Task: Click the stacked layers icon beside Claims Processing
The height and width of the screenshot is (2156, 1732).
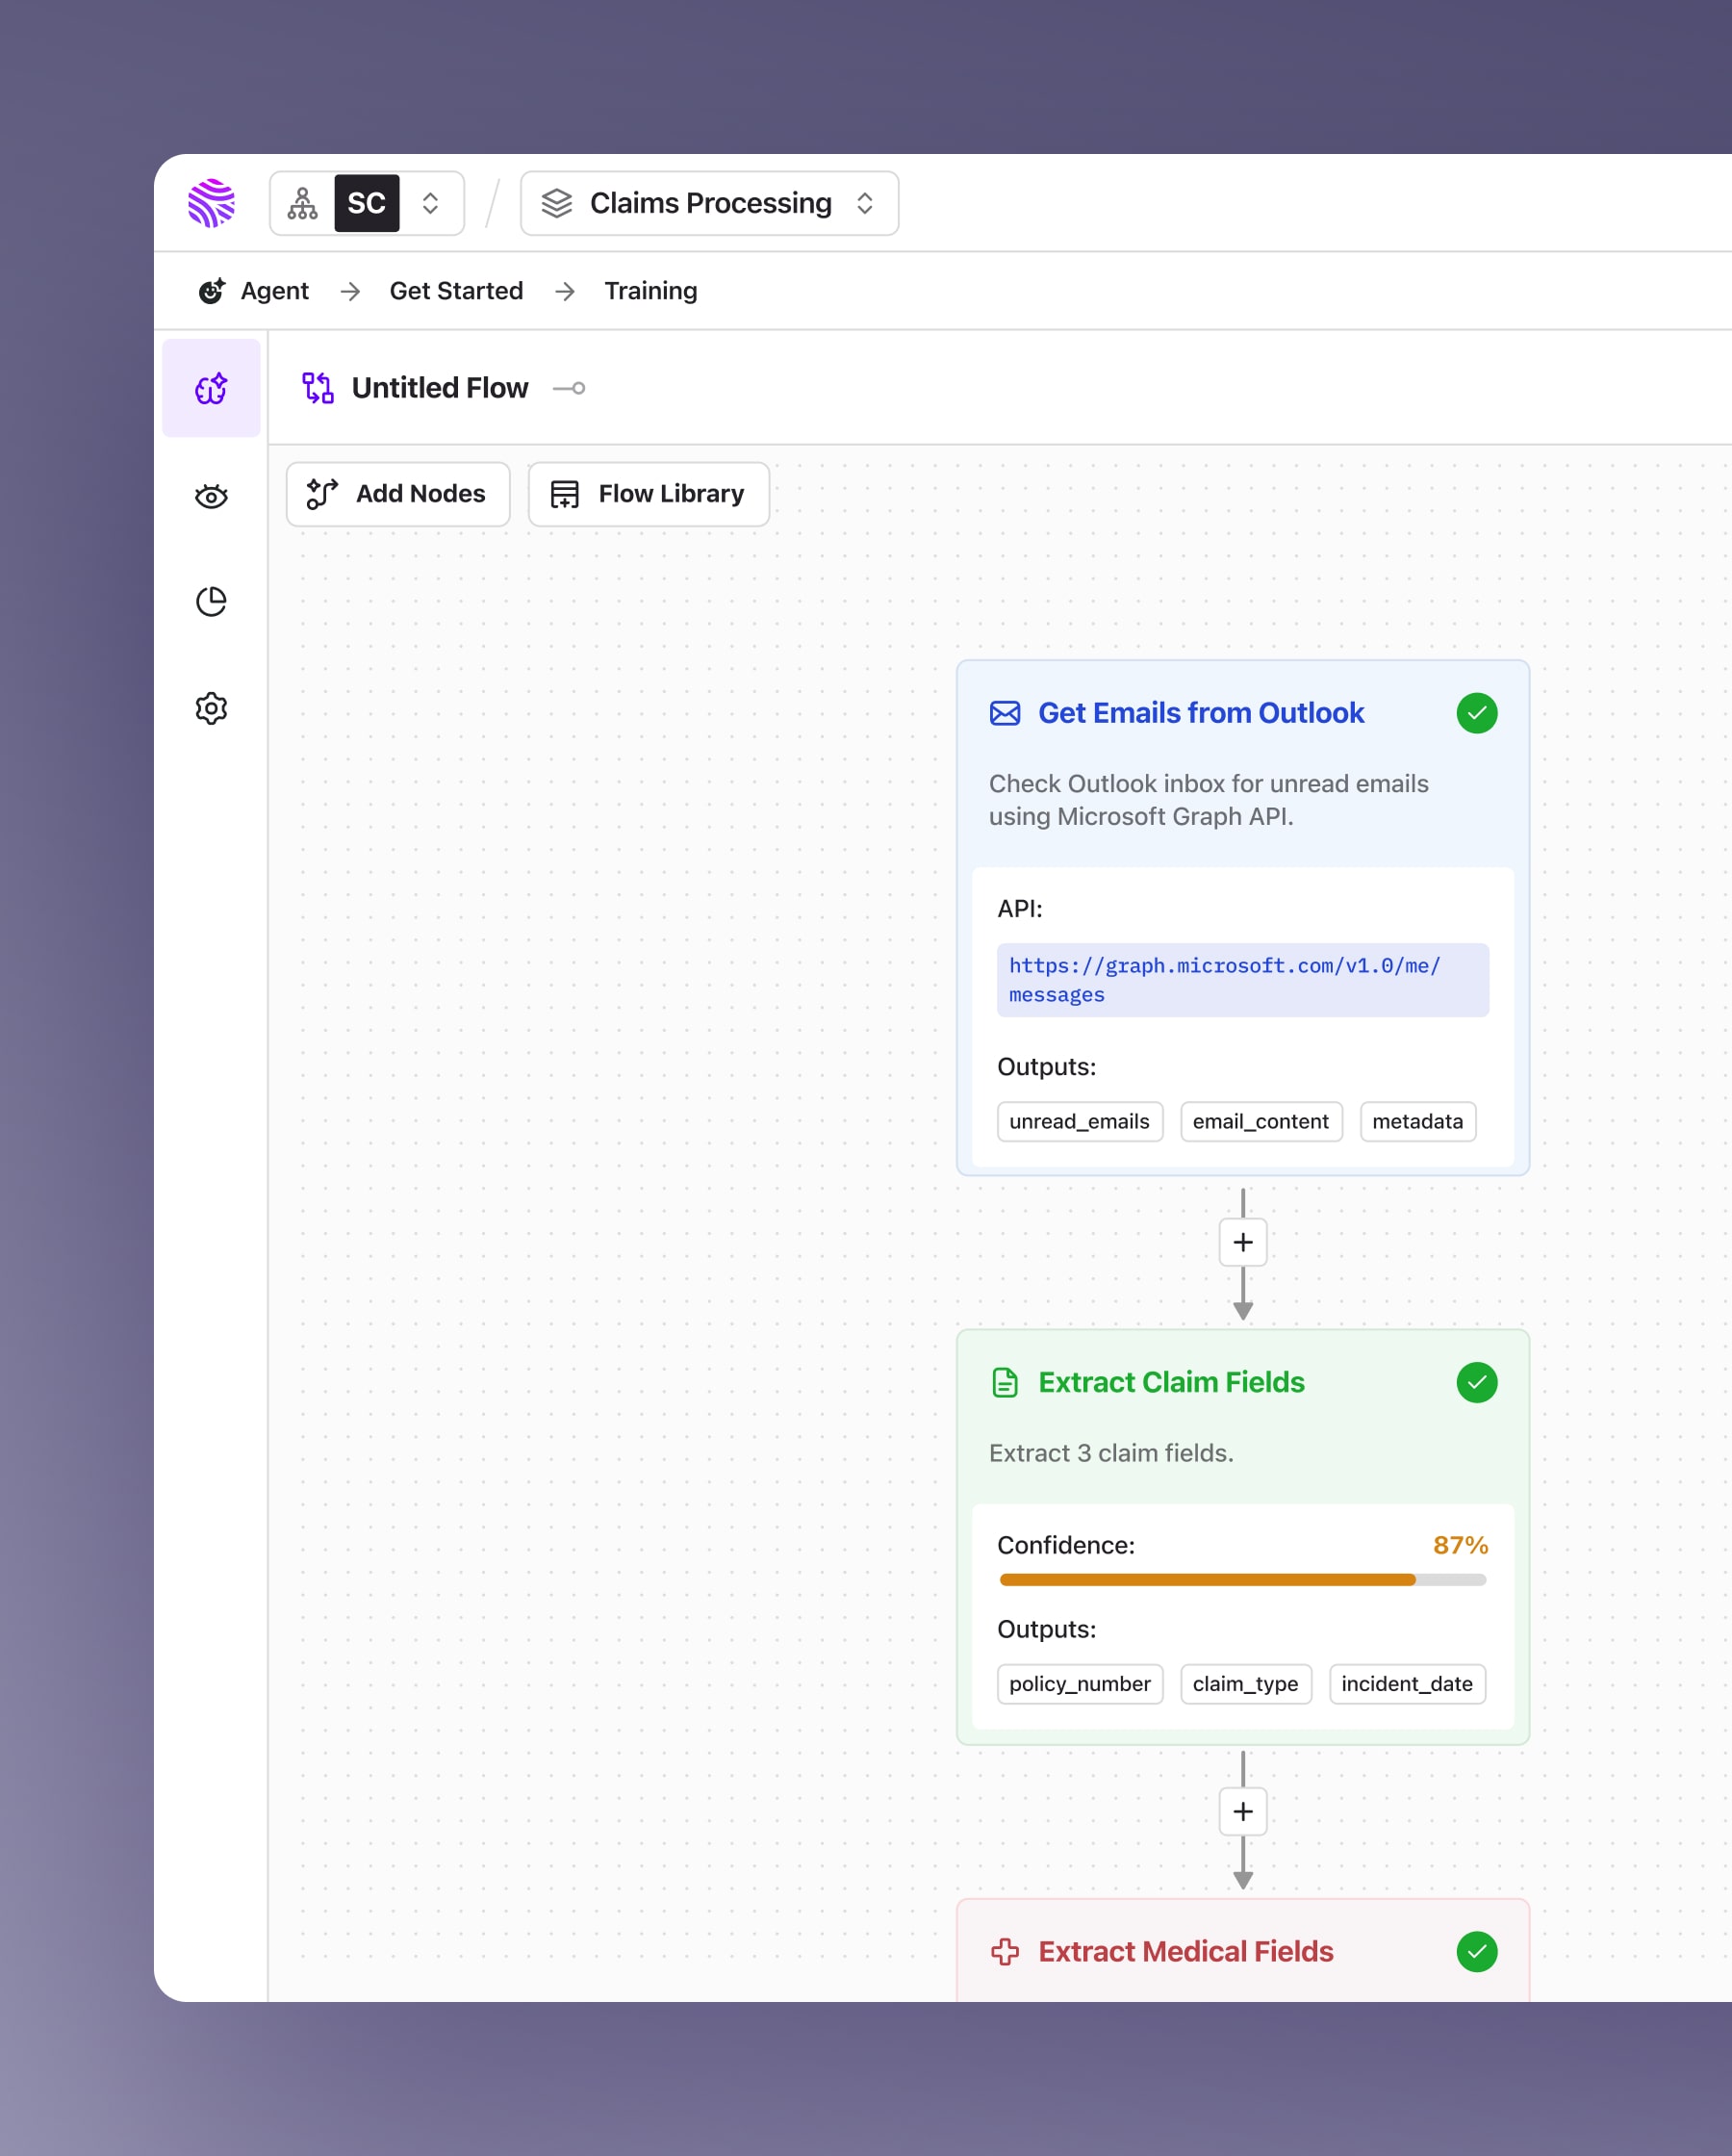Action: tap(557, 203)
